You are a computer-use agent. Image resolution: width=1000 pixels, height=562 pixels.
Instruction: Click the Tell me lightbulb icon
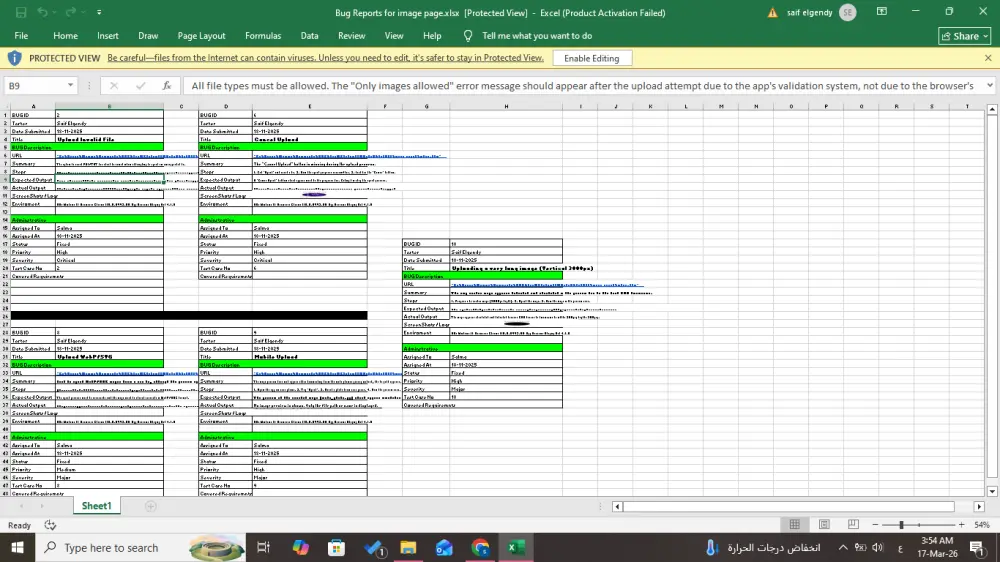click(468, 36)
